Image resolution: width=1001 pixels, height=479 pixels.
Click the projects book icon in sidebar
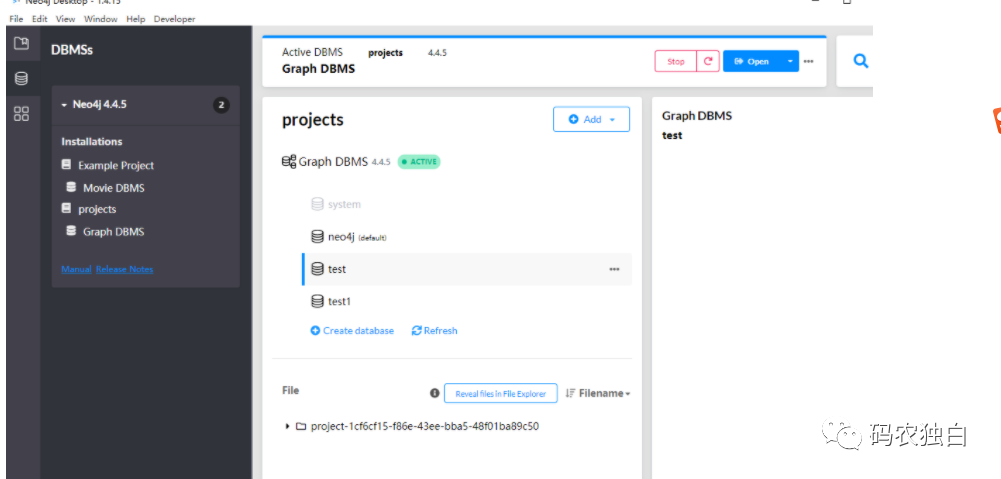tap(66, 208)
